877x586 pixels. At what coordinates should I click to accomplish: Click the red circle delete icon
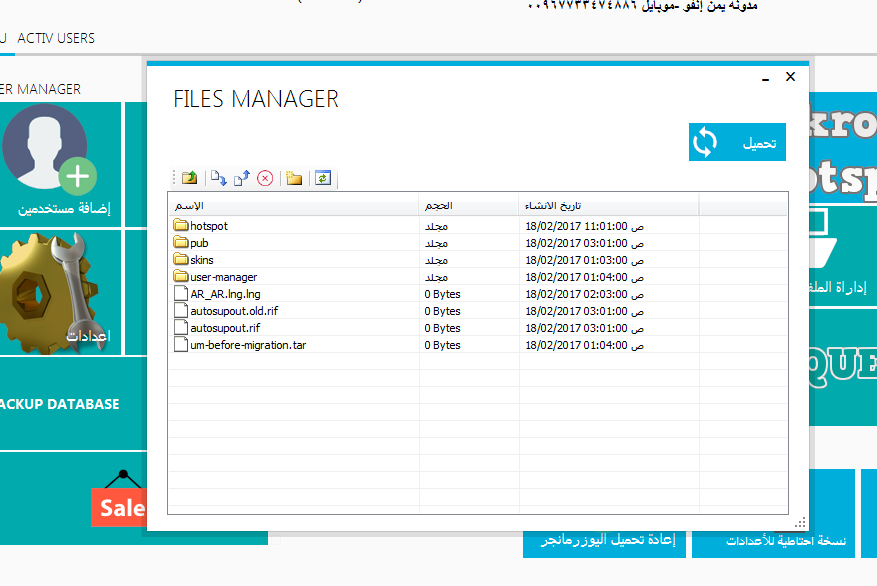pos(265,178)
